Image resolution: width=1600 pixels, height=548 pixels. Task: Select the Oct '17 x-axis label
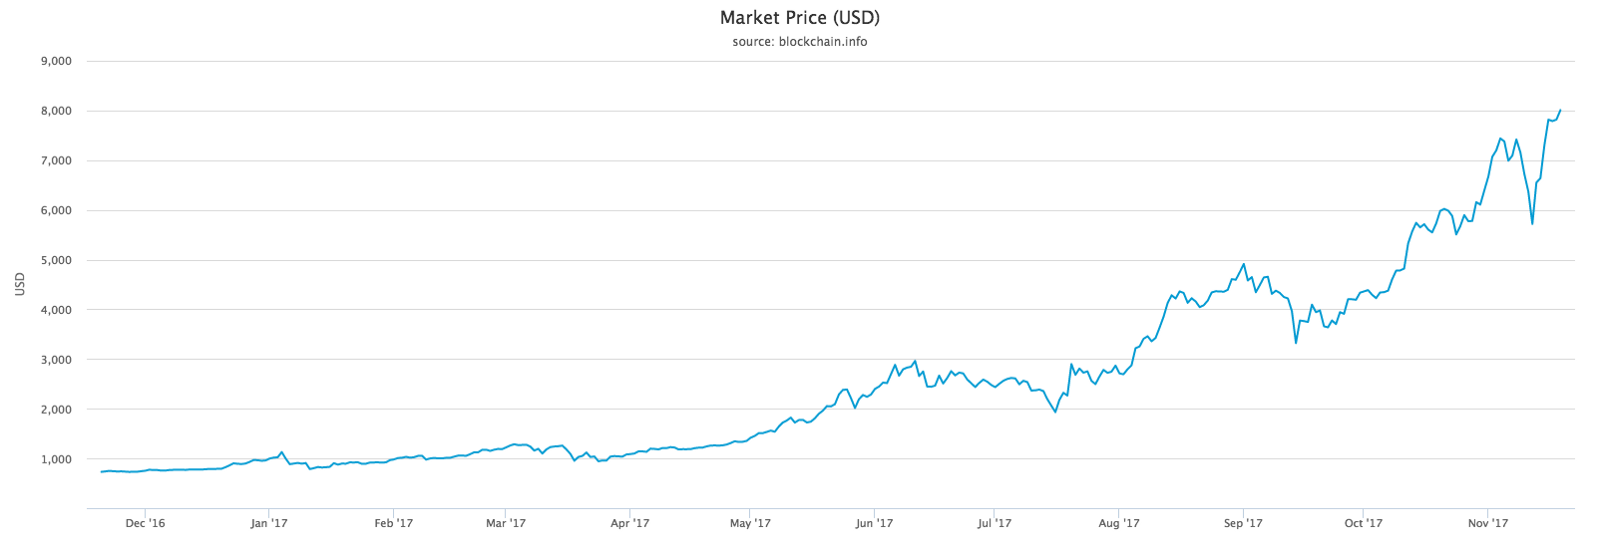point(1363,523)
